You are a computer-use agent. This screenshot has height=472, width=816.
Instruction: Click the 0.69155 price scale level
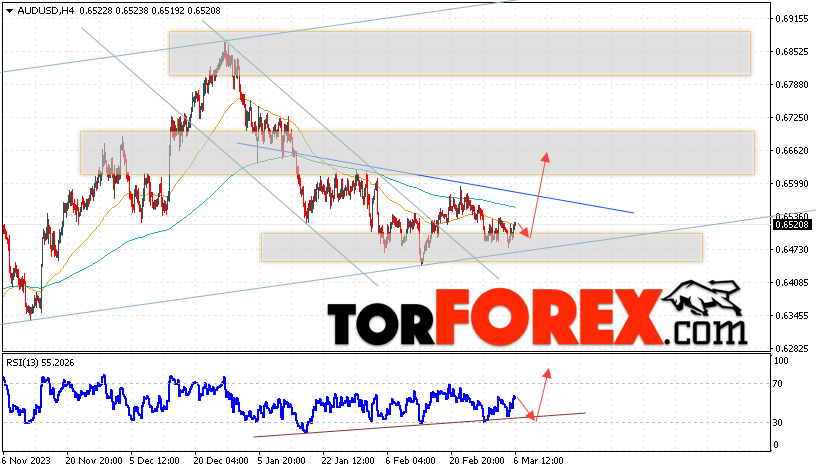point(792,19)
